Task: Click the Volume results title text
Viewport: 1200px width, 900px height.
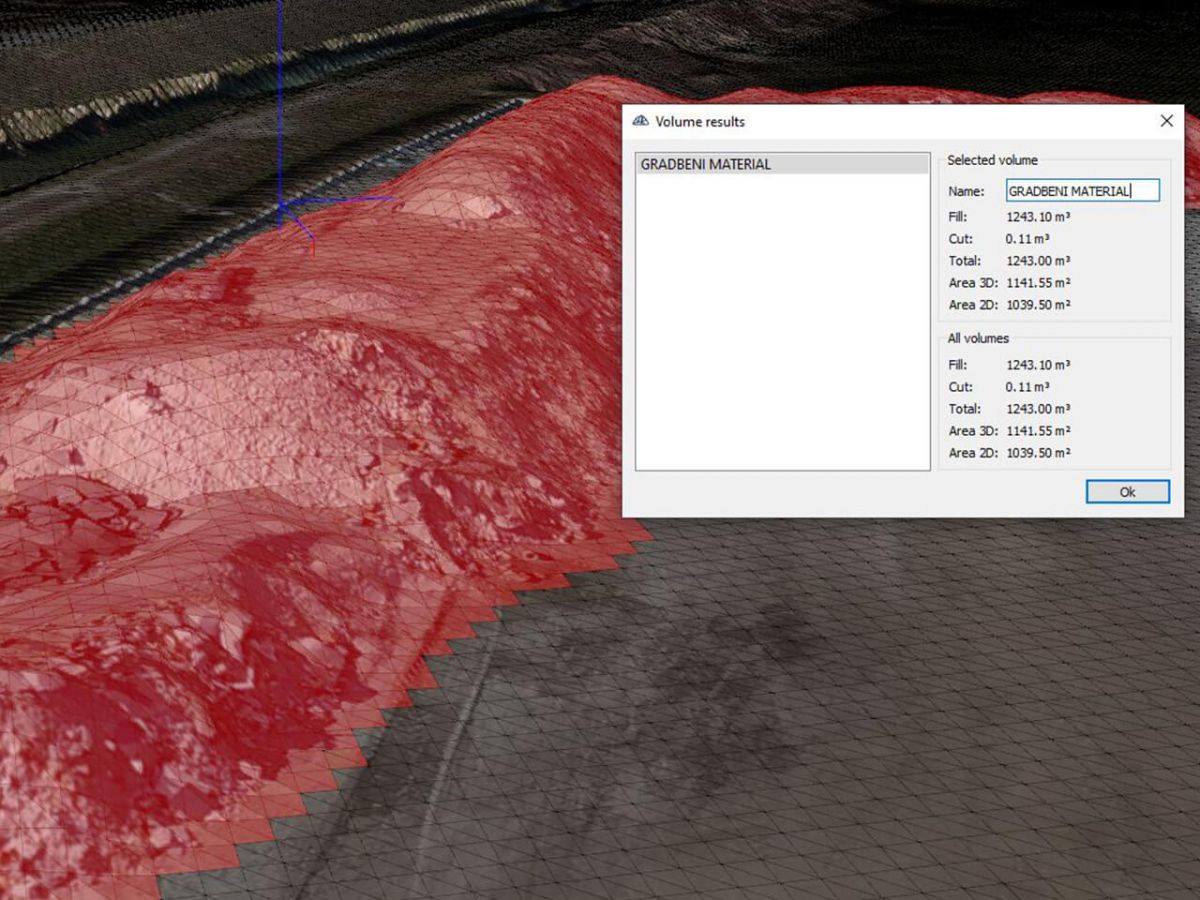Action: 700,122
